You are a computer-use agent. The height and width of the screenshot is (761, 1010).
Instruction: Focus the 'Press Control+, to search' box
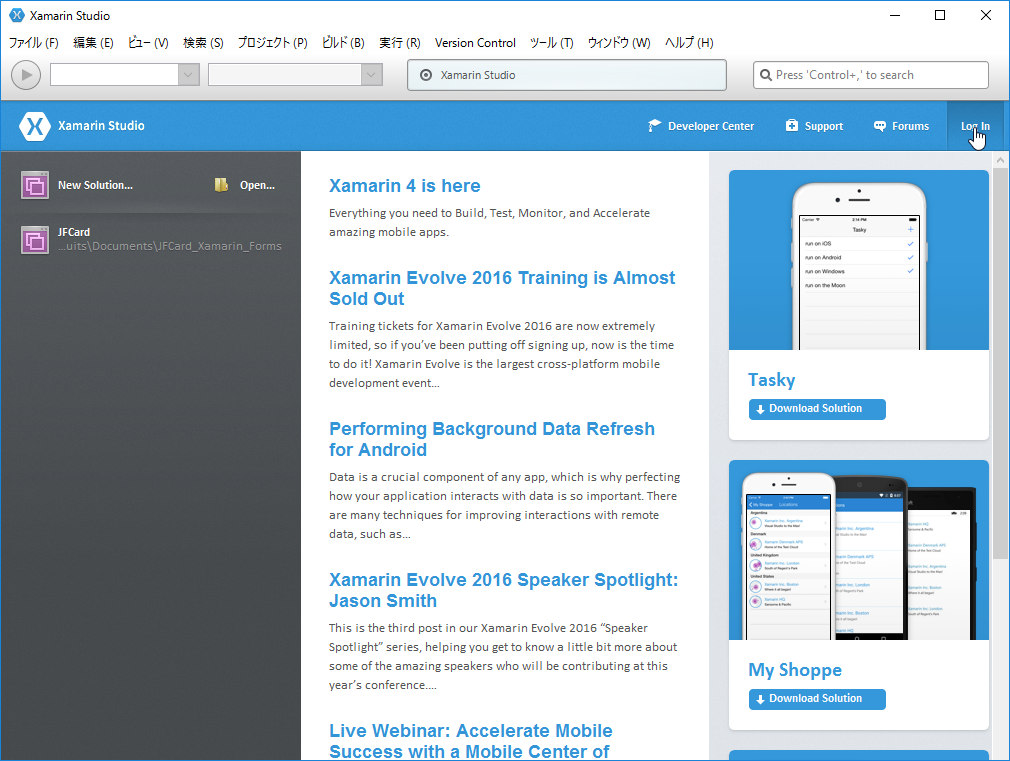click(871, 75)
